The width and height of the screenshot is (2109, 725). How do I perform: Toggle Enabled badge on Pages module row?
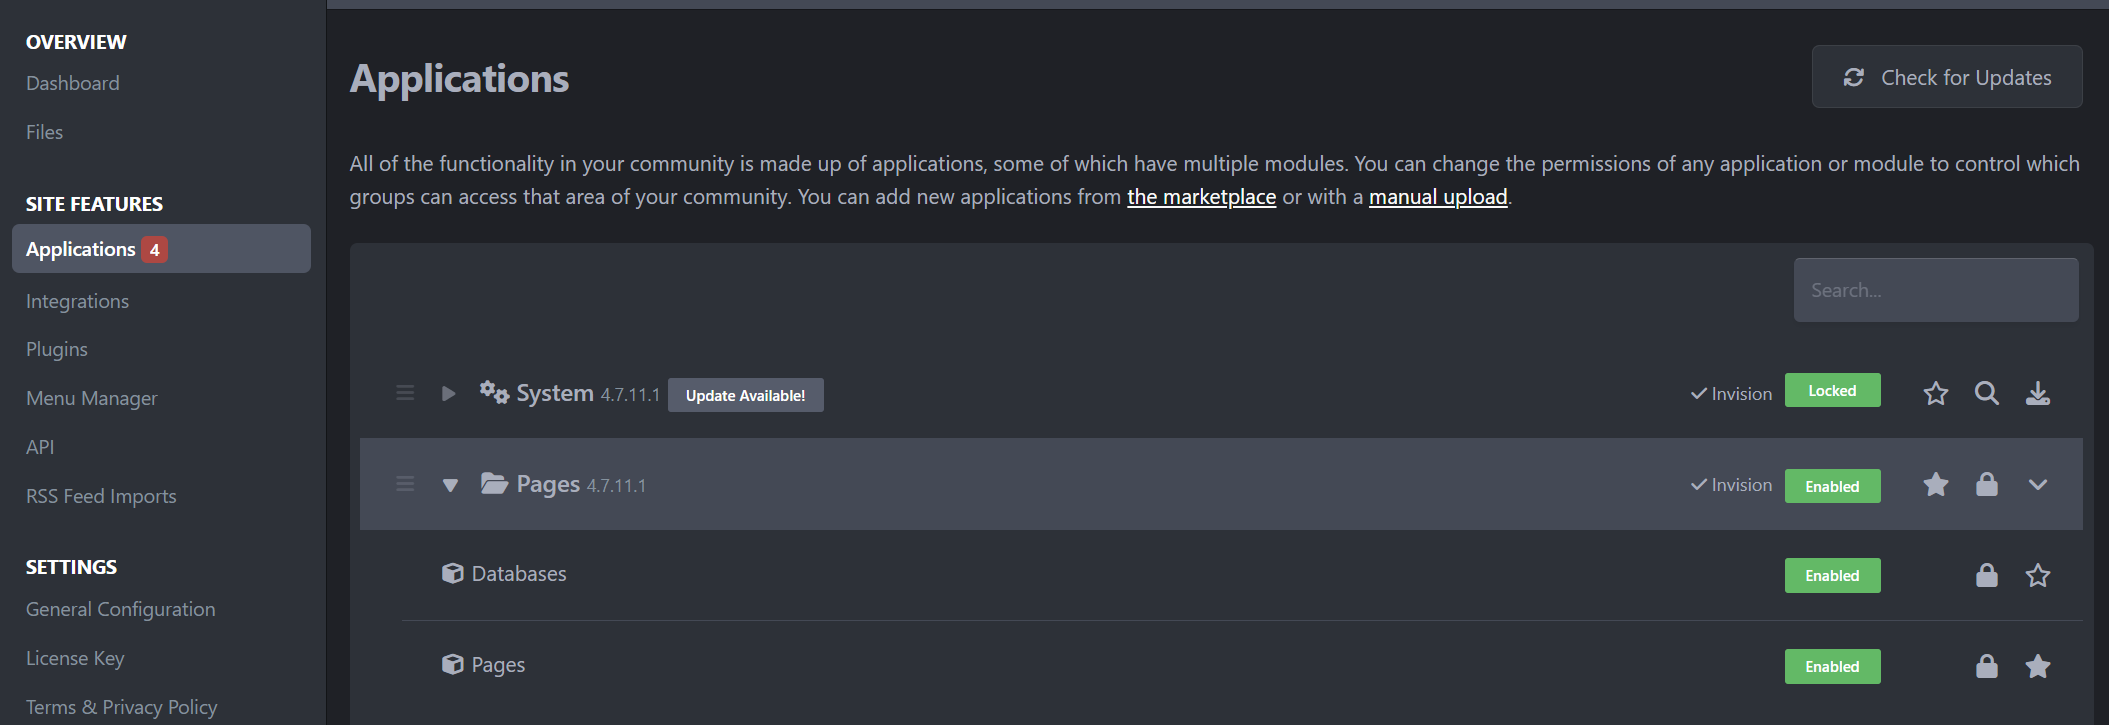1832,666
